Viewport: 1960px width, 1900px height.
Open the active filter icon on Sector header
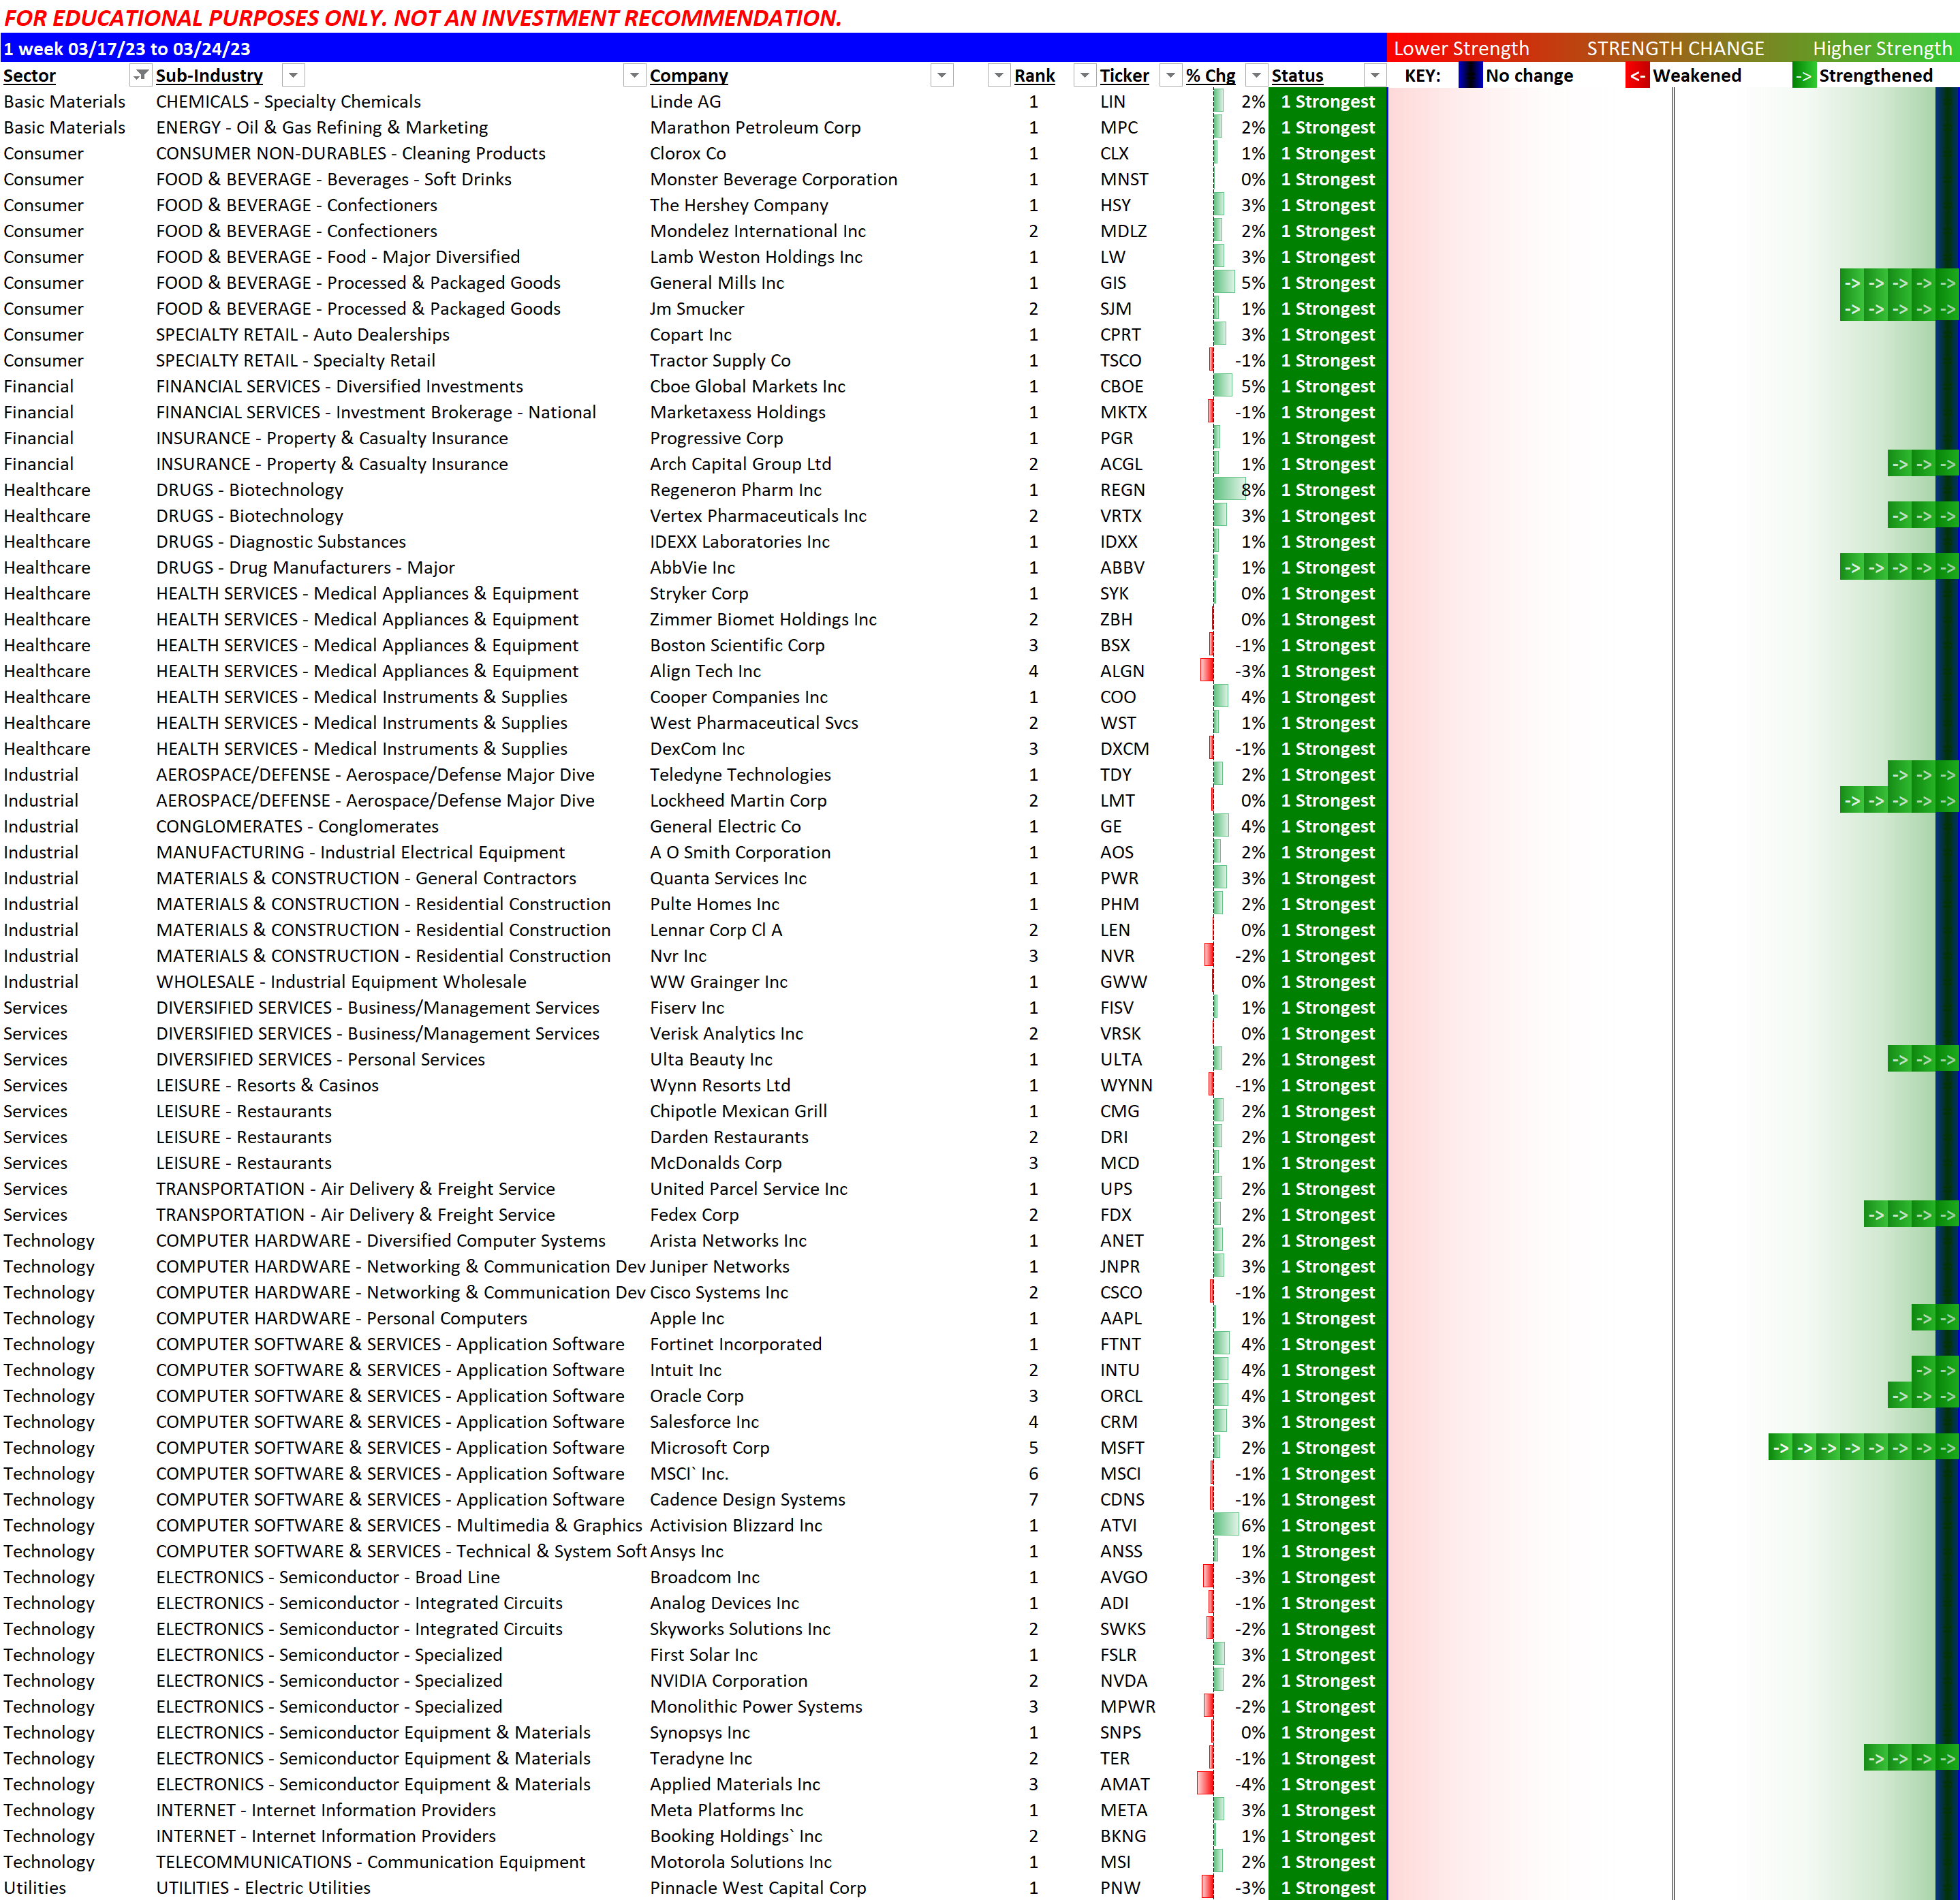click(x=141, y=75)
